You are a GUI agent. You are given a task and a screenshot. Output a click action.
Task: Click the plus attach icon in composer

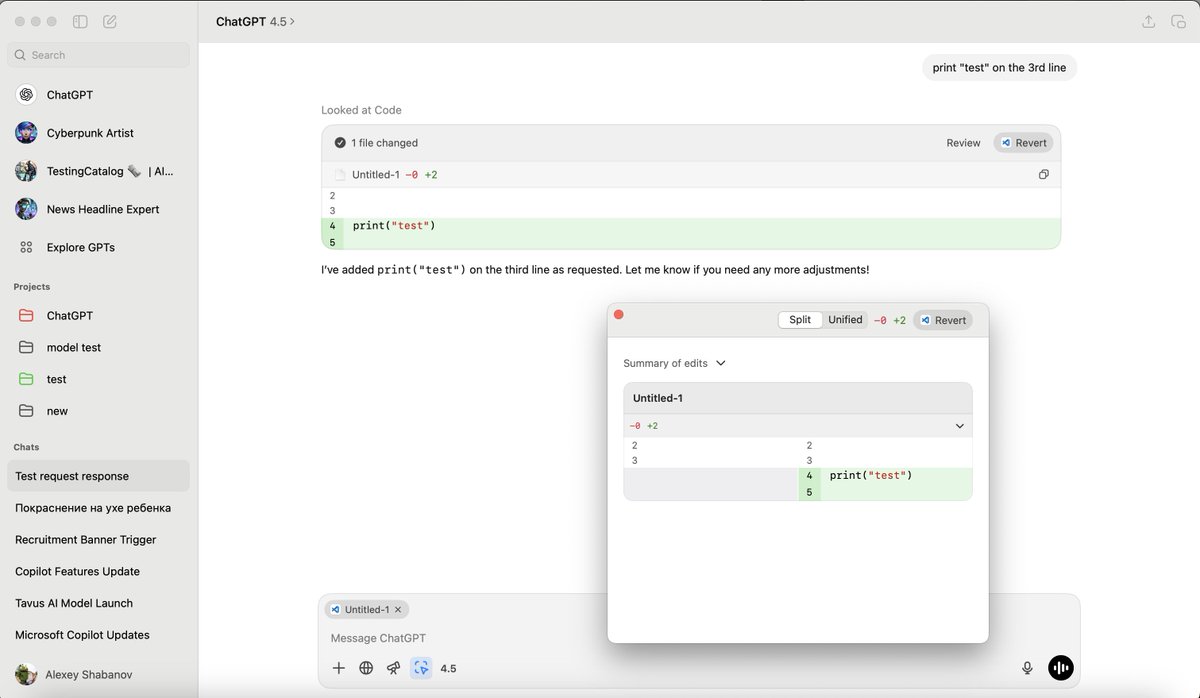(x=339, y=668)
